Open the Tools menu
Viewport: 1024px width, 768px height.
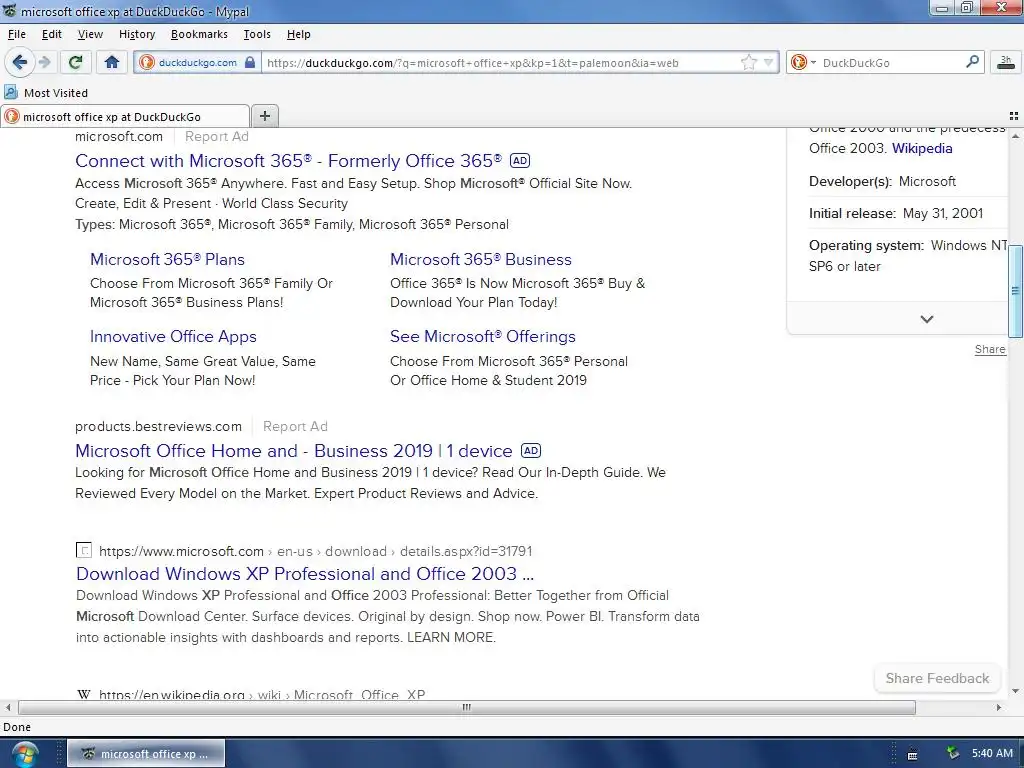[257, 34]
